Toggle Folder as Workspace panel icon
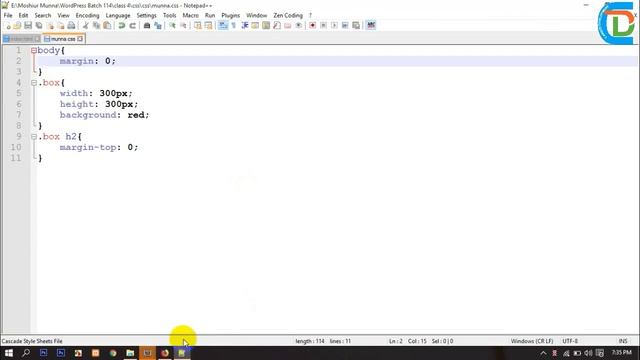This screenshot has height=360, width=640. click(288, 26)
